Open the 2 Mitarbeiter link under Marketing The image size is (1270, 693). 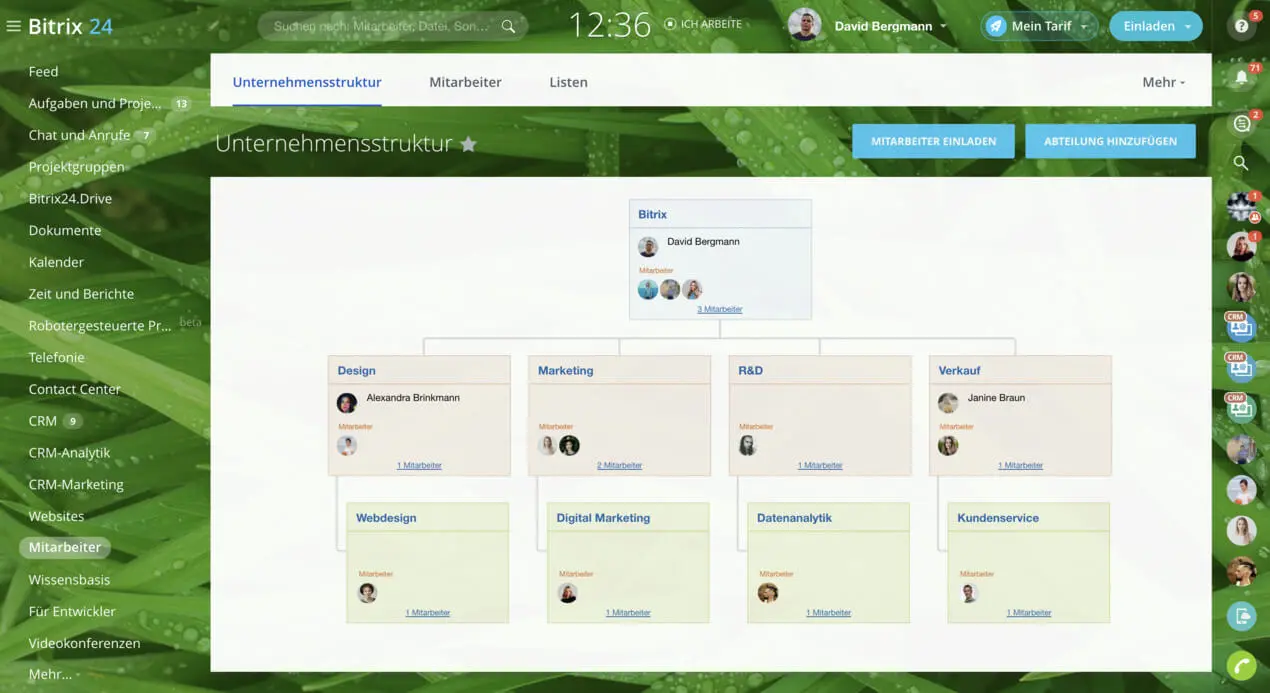[619, 465]
